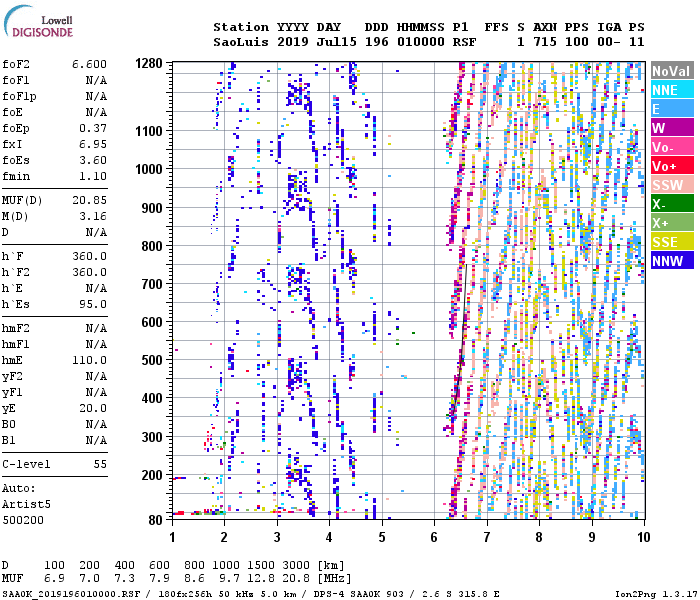Click the D 3000 distance value
700x600 pixels.
pyautogui.click(x=296, y=565)
